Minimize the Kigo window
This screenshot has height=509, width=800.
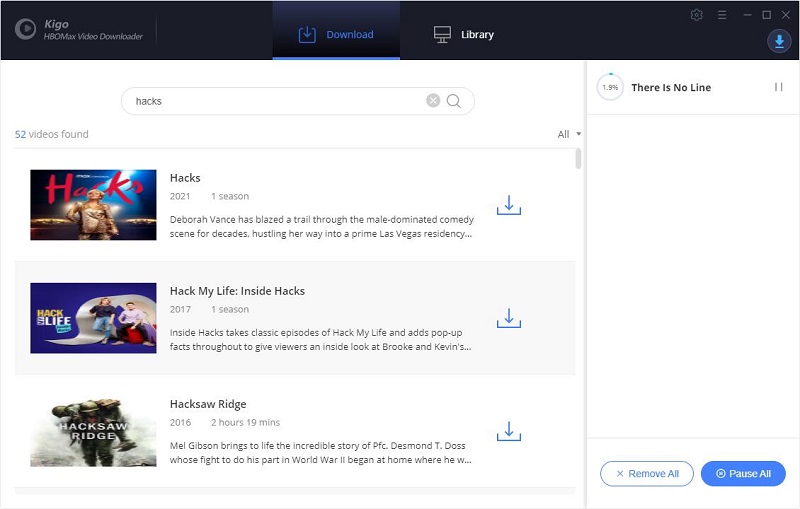pos(747,15)
